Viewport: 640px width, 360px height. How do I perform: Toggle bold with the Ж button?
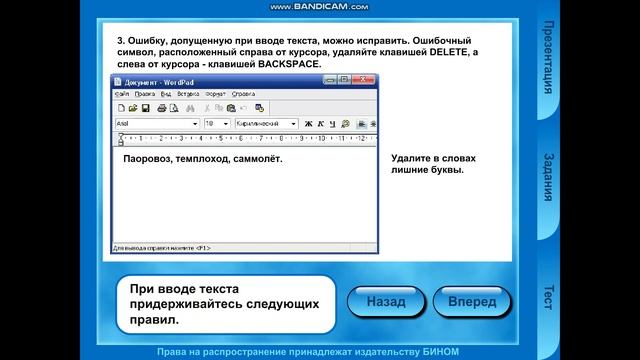click(309, 124)
